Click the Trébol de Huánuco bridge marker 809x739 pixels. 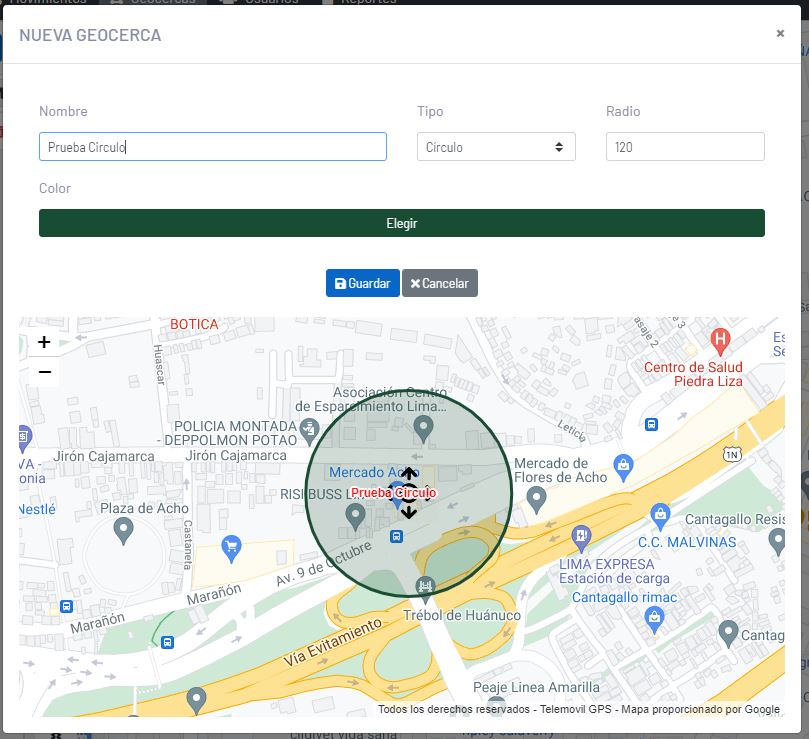(425, 588)
